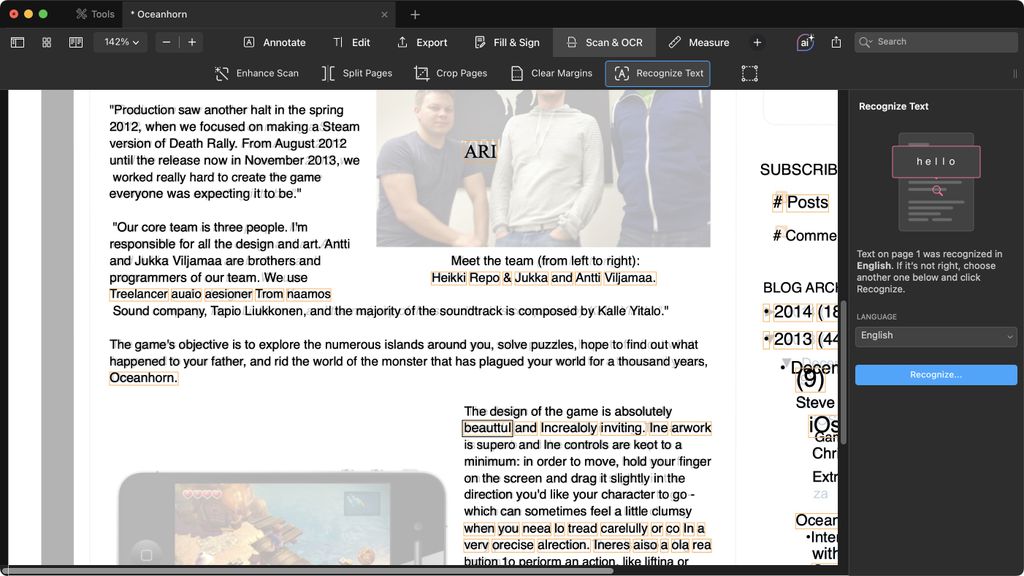Select the Recognize Text tool
The image size is (1024, 576).
(x=657, y=73)
